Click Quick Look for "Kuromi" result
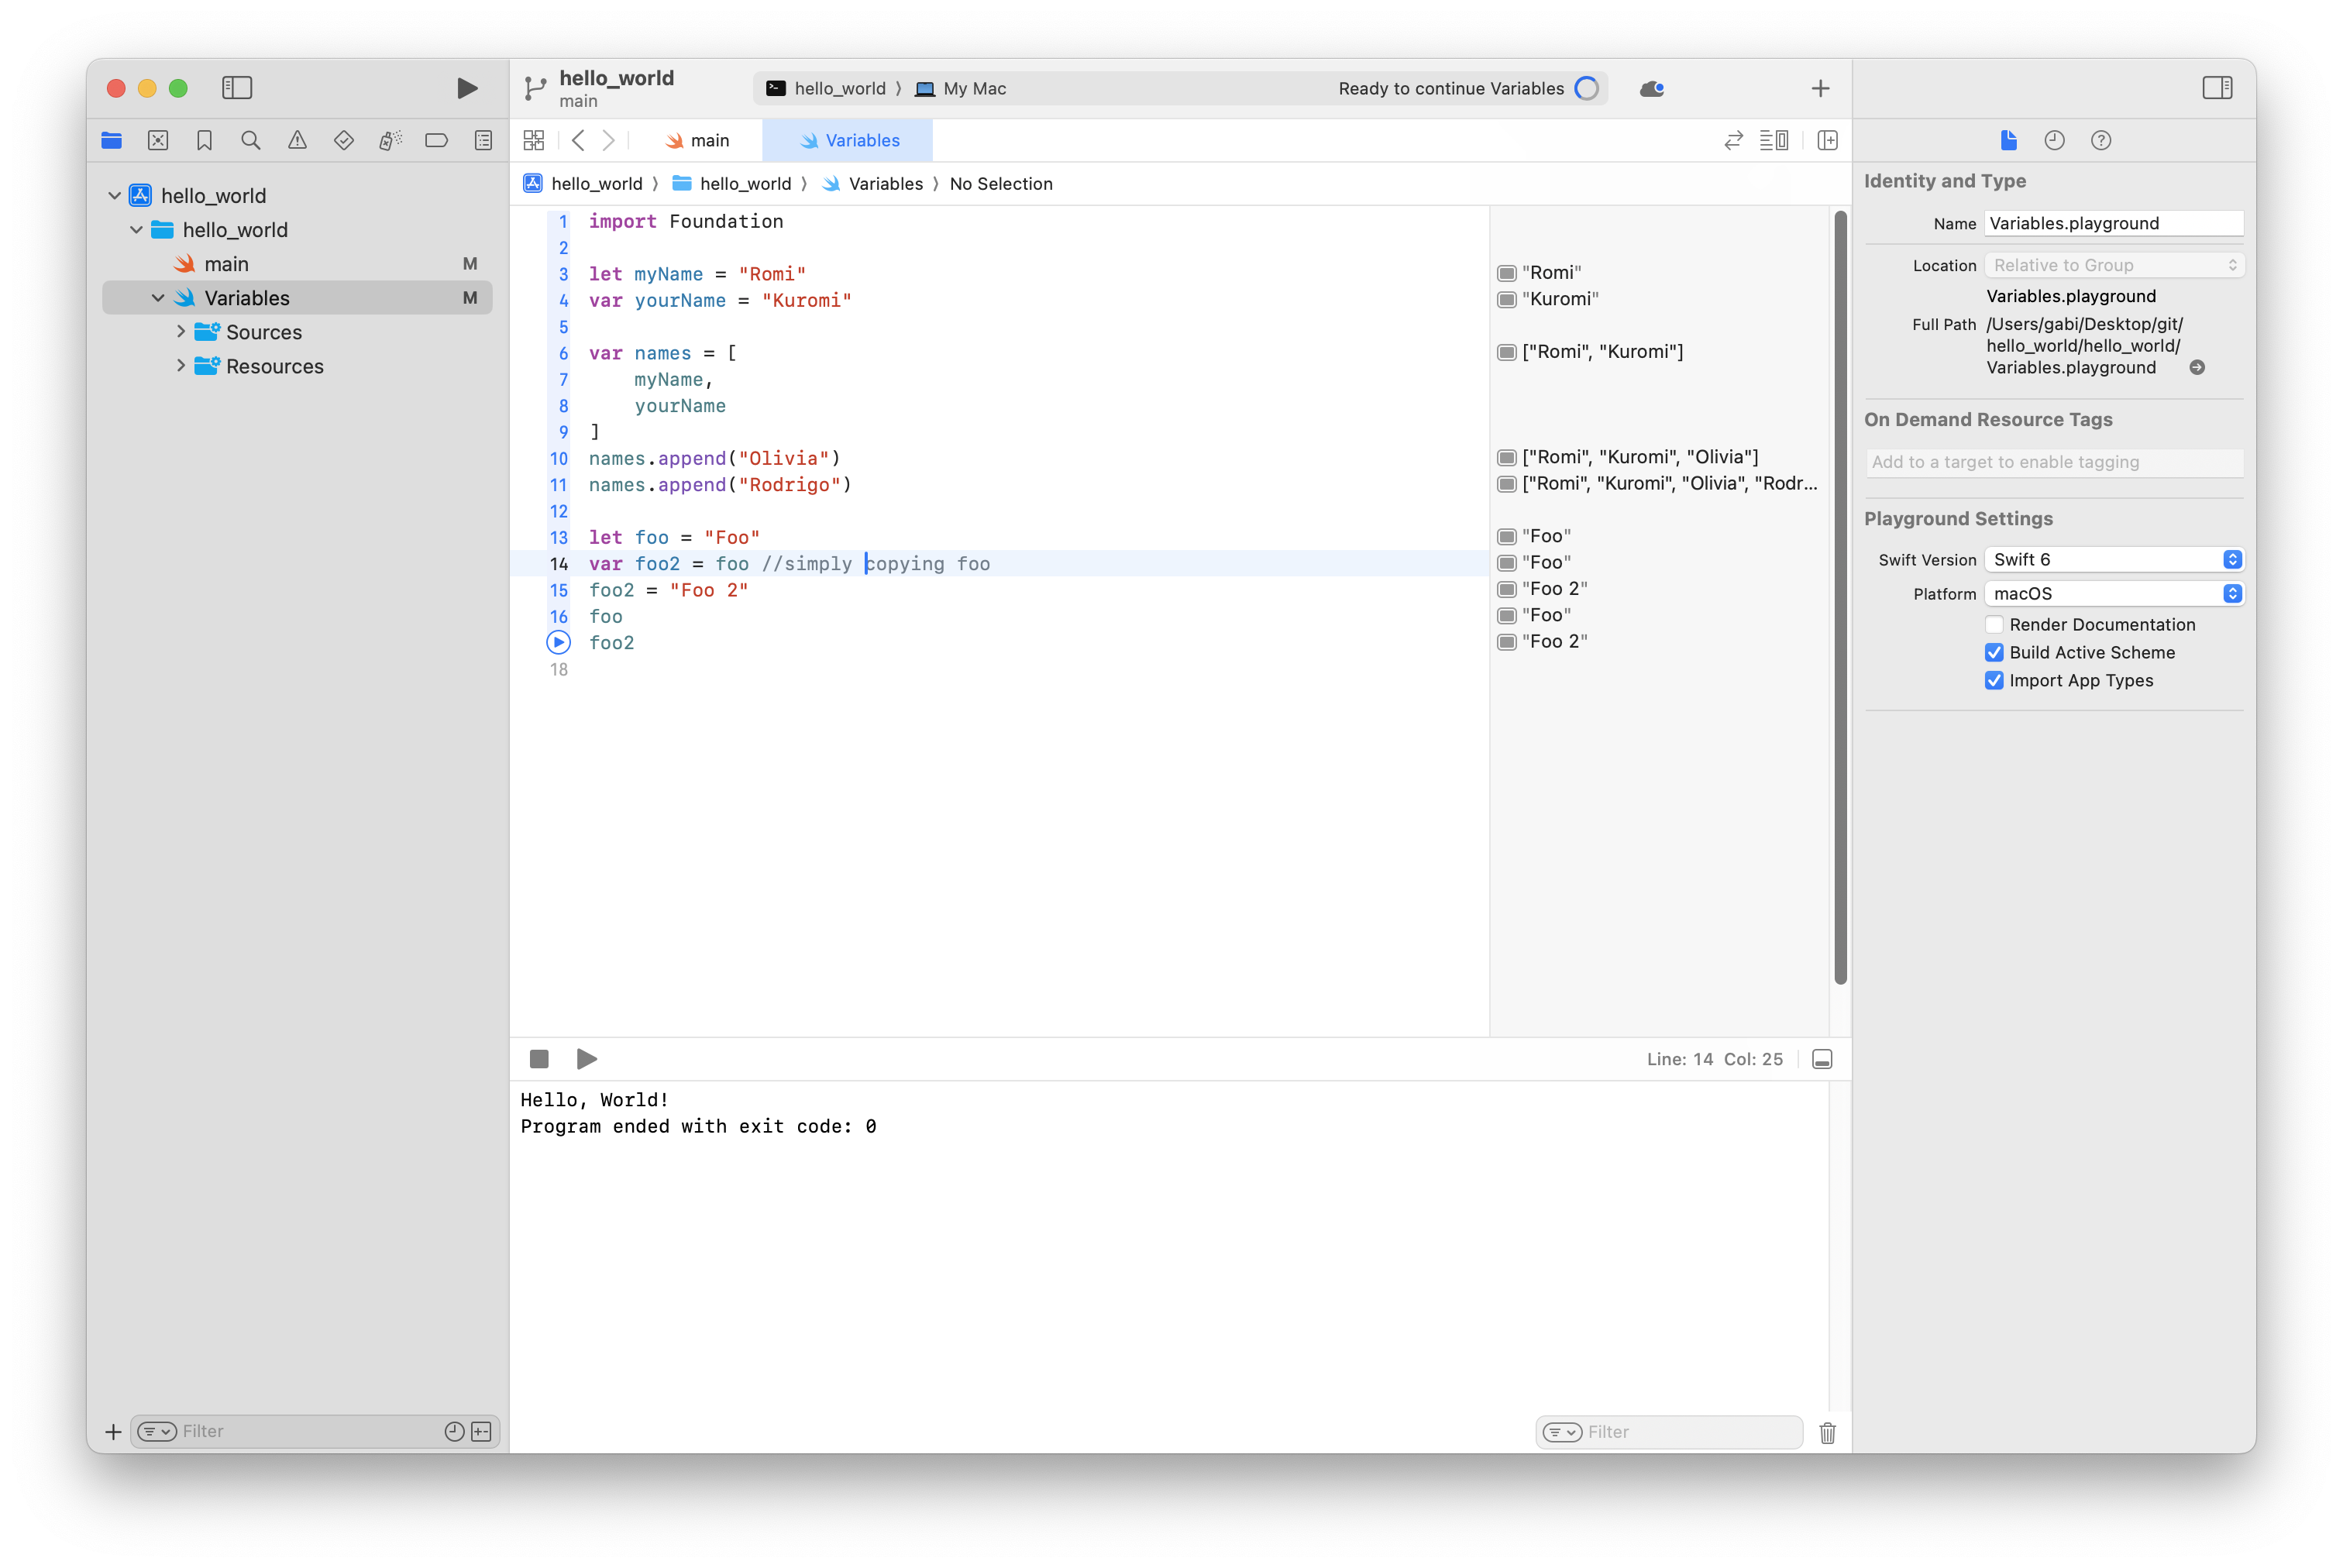This screenshot has height=1568, width=2343. 1506,300
